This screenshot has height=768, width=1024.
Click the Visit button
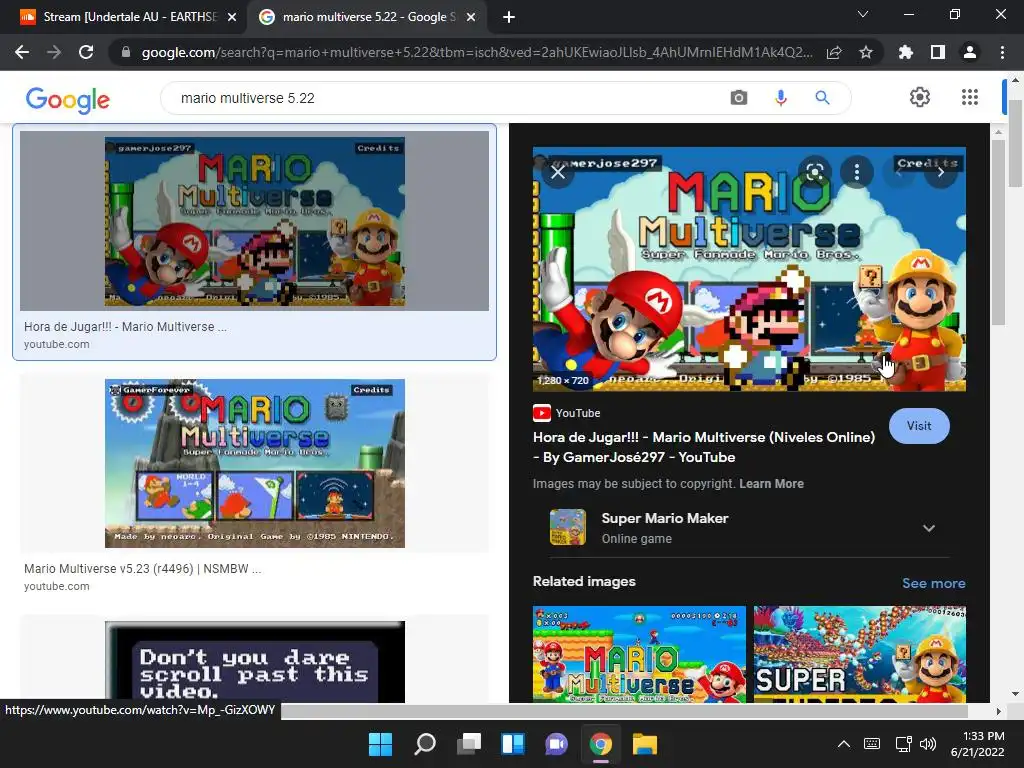pos(919,426)
